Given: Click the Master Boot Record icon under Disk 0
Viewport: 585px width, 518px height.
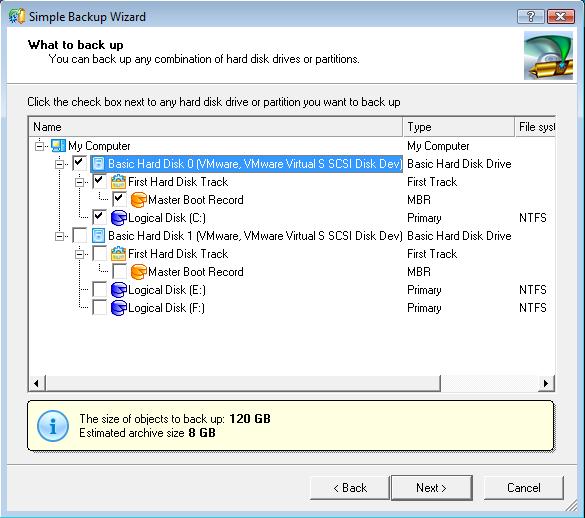Looking at the screenshot, I should coord(138,200).
